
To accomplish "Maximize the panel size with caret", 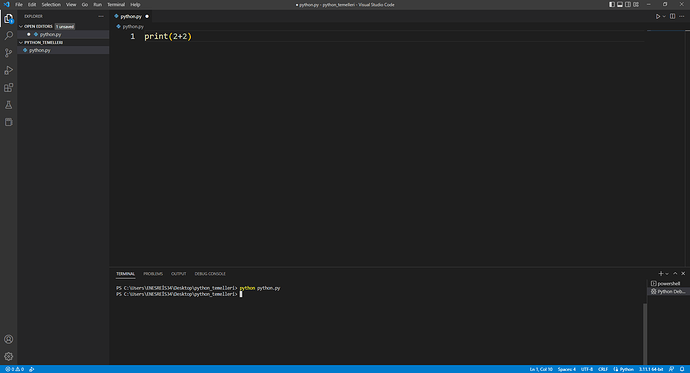I will [675, 274].
